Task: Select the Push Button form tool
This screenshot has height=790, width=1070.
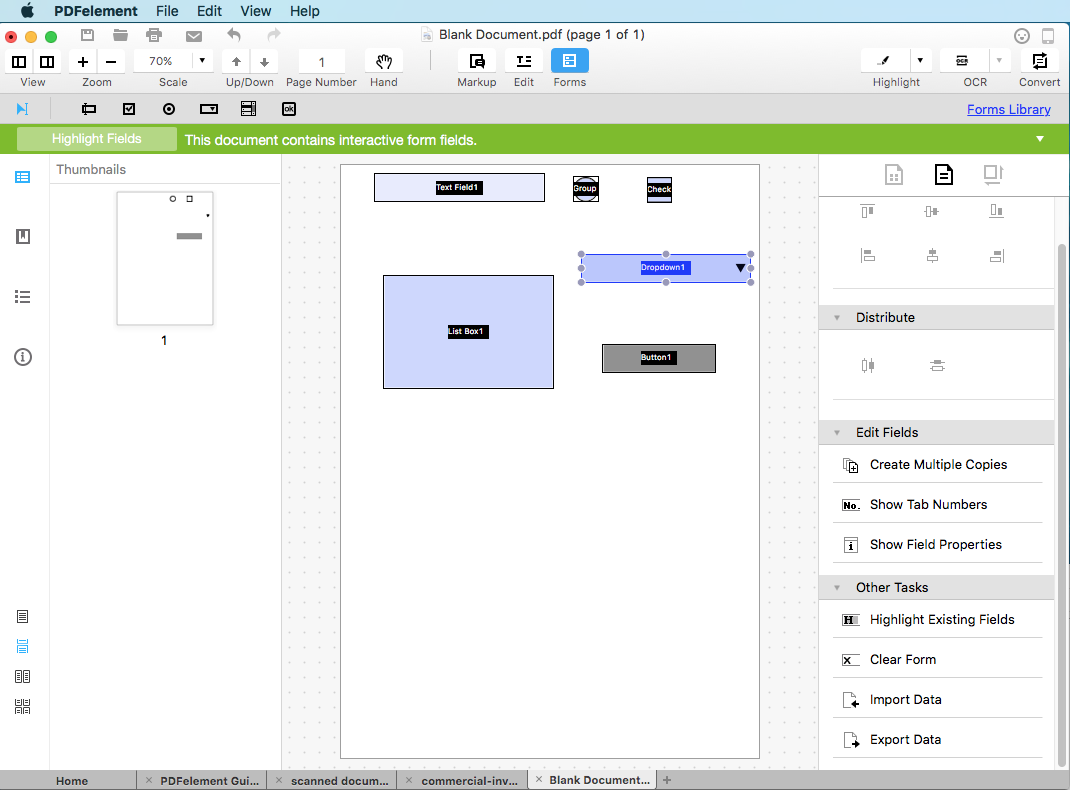Action: coord(288,108)
